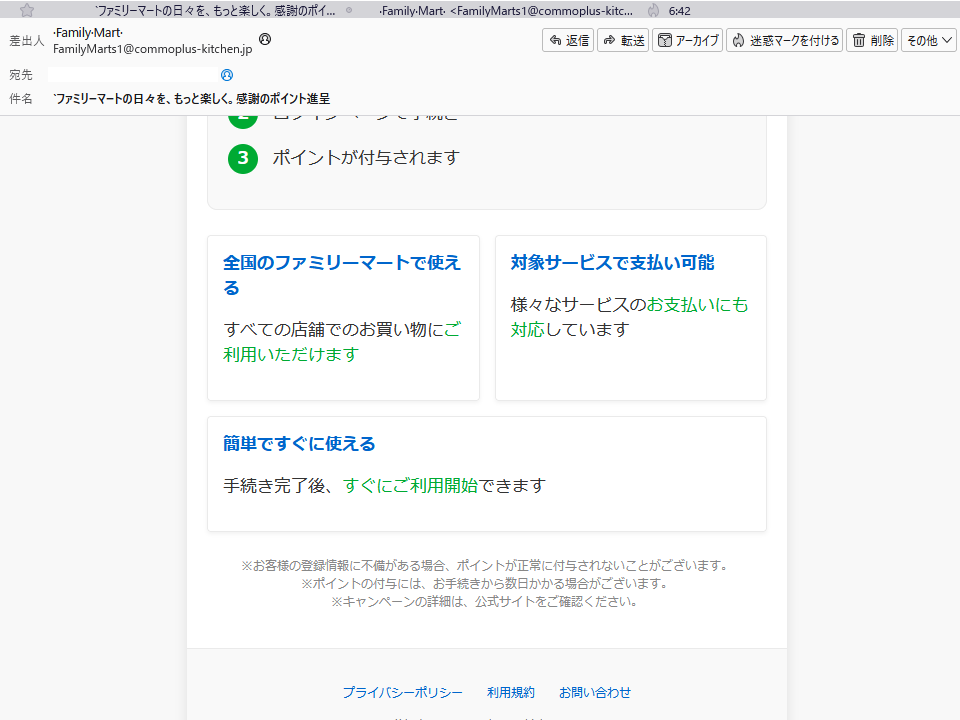960x720 pixels.
Task: Click the blue add-to-address-book icon beside 宛先
Action: click(227, 74)
